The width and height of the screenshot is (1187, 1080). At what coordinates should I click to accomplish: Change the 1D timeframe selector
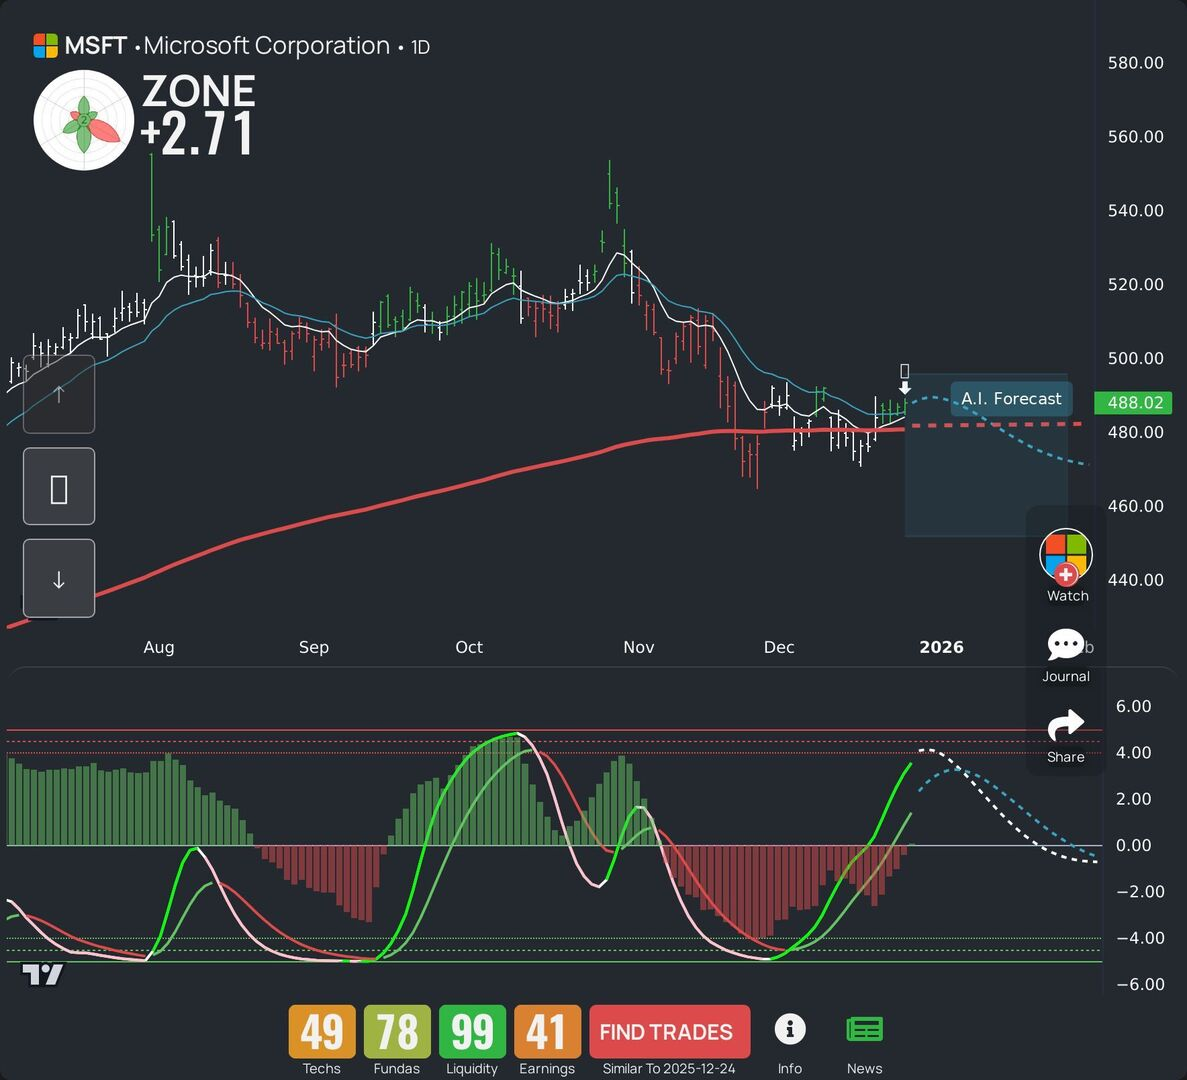[420, 47]
